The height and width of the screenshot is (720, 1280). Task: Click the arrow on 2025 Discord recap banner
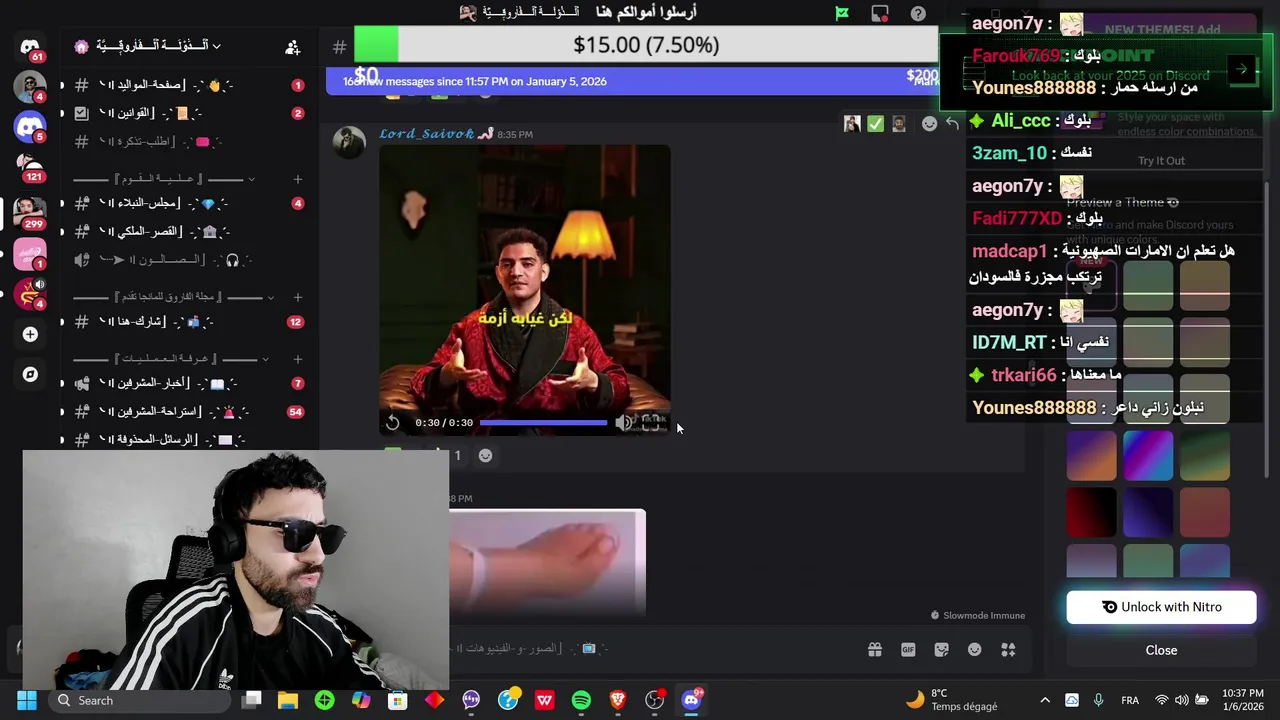1241,69
